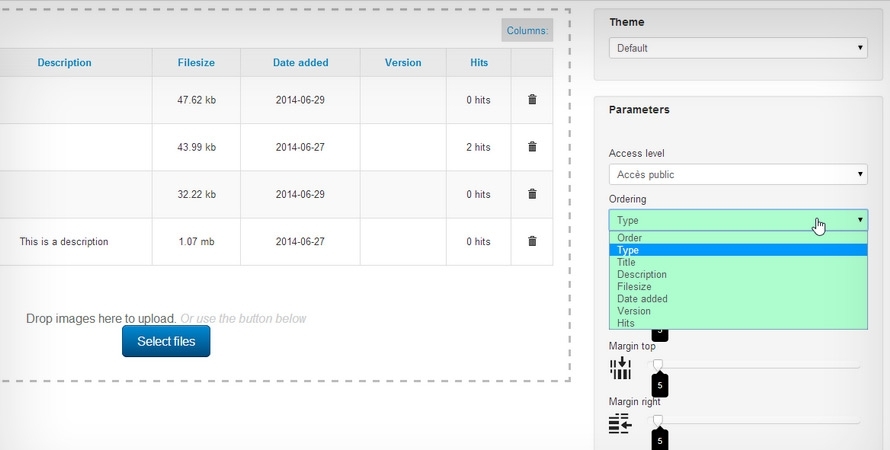Viewport: 890px width, 450px height.
Task: Click the Margin top icon
Action: click(x=620, y=368)
